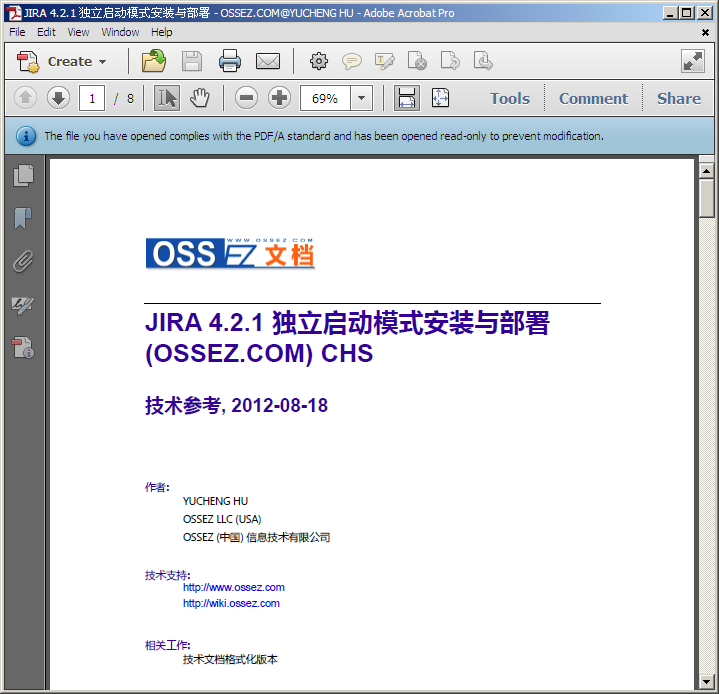
Task: Print the document with printer icon
Action: point(230,61)
